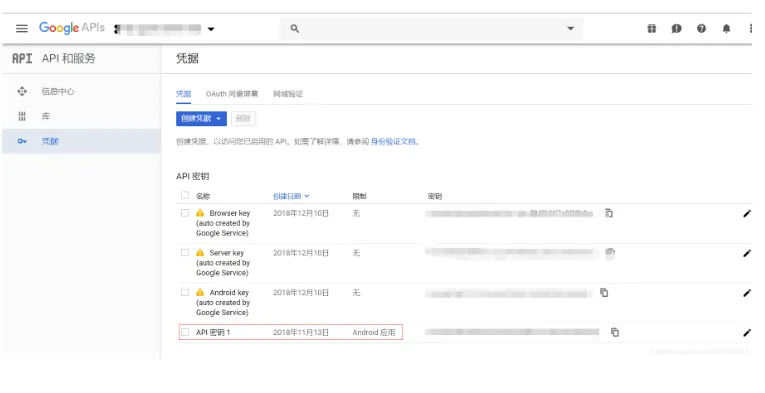
Task: Click the Server key warning icon
Action: (x=200, y=252)
